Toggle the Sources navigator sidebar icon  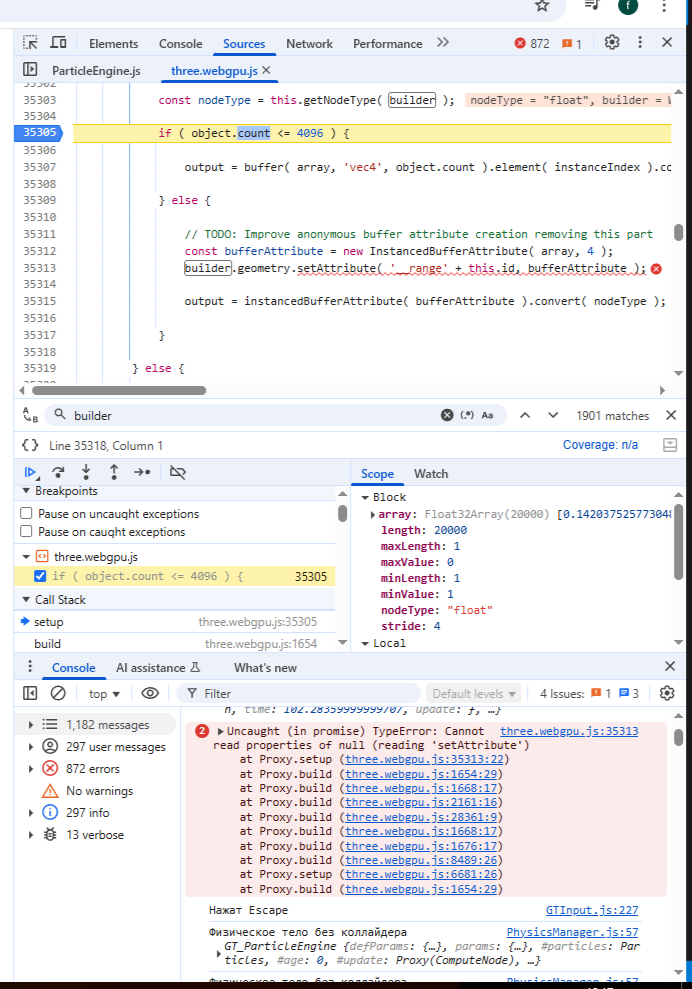pos(30,69)
